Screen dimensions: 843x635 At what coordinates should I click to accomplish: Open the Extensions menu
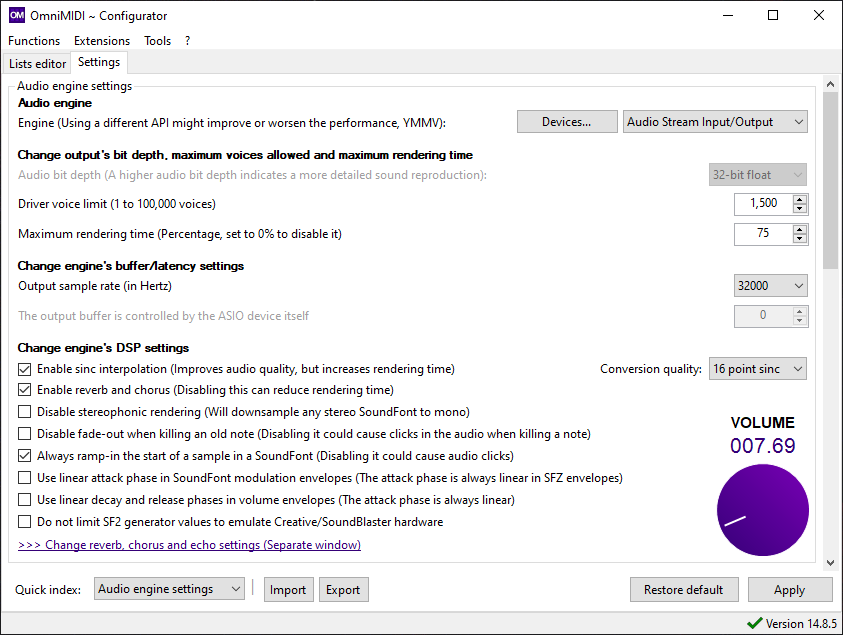click(102, 41)
